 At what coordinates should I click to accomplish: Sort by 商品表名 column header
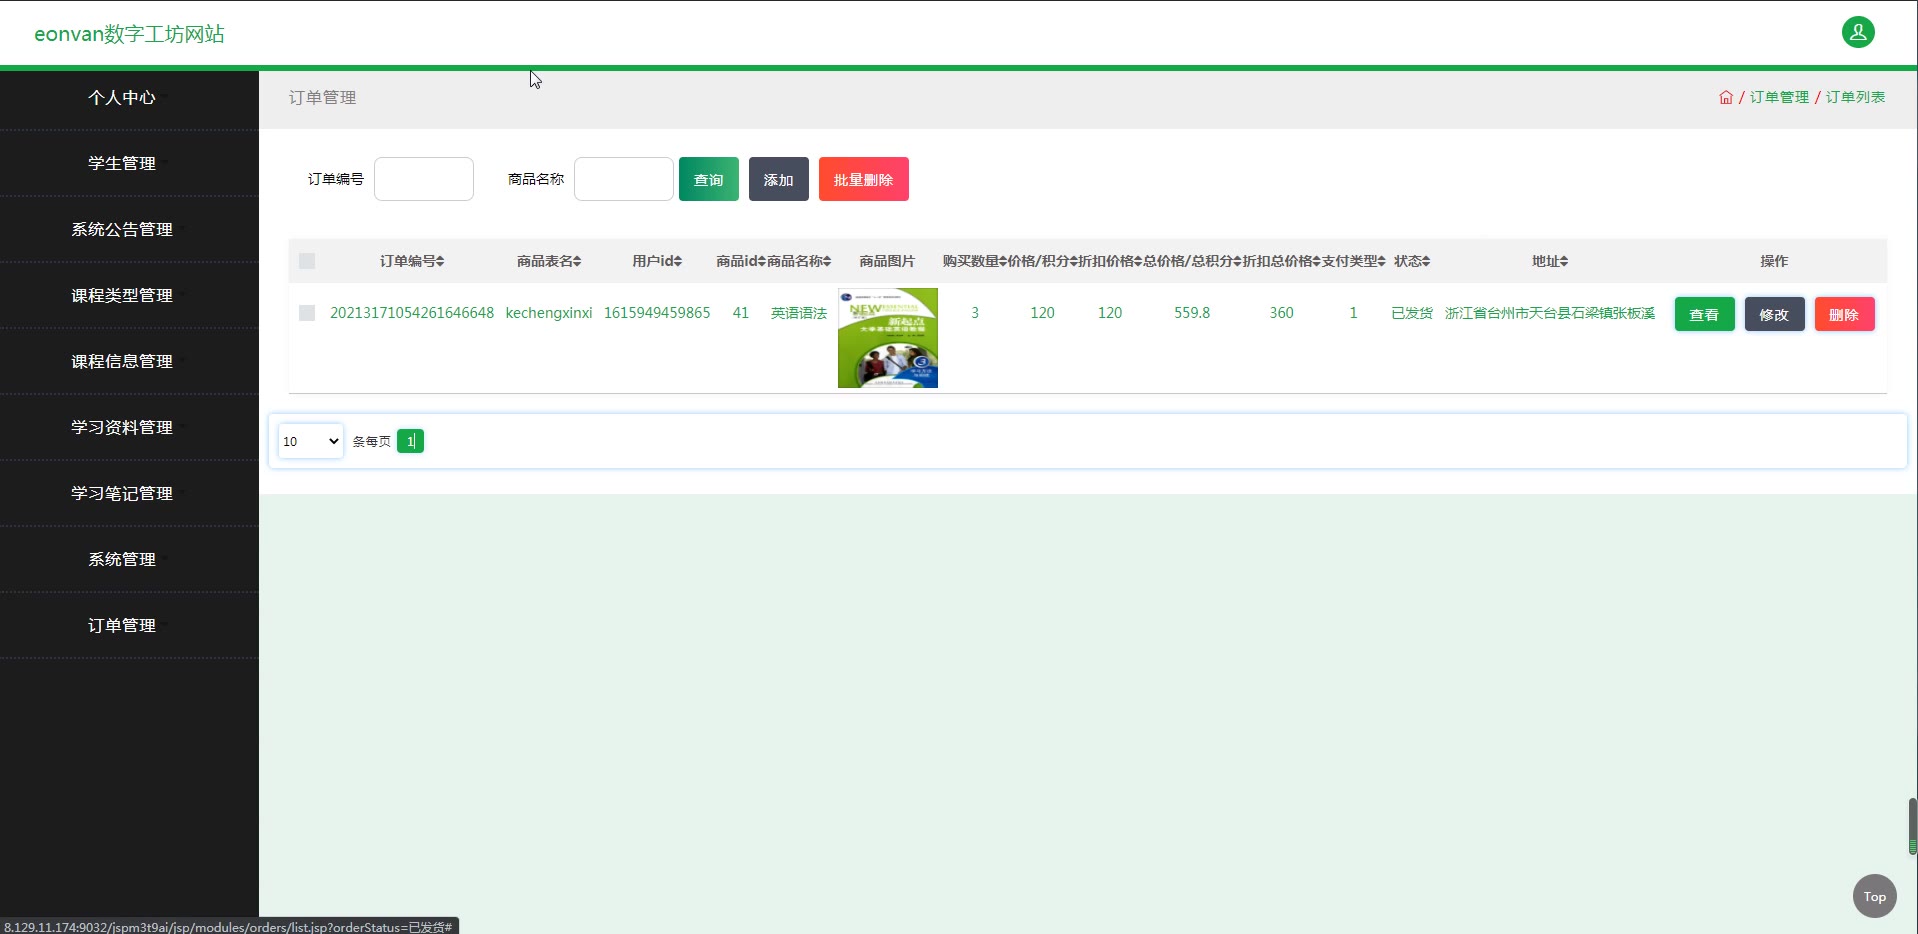pos(549,261)
